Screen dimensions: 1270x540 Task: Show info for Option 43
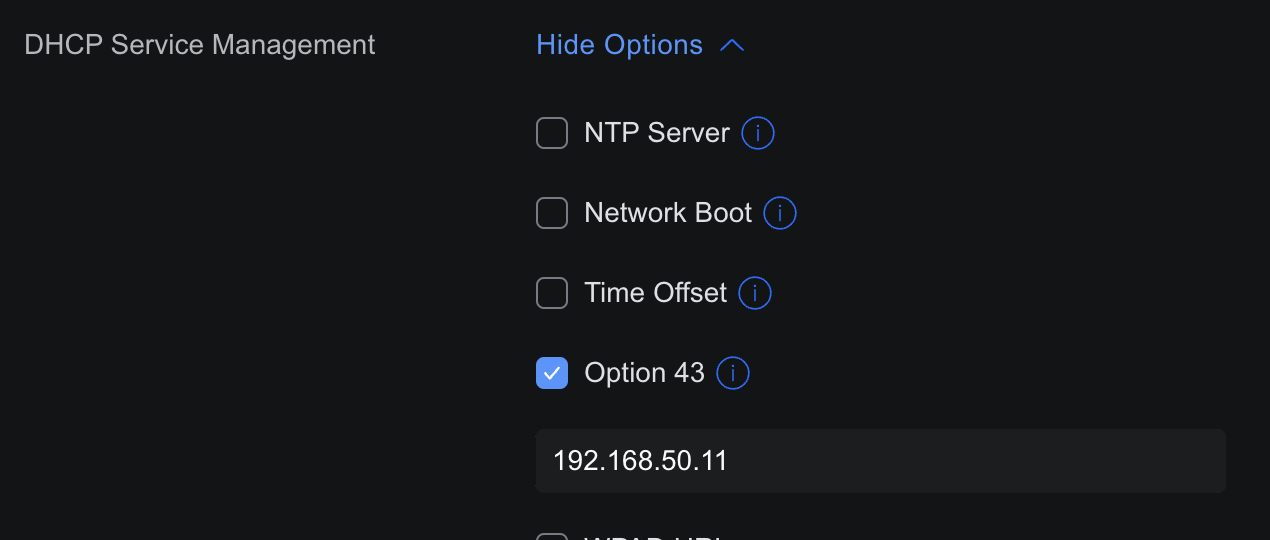[733, 373]
